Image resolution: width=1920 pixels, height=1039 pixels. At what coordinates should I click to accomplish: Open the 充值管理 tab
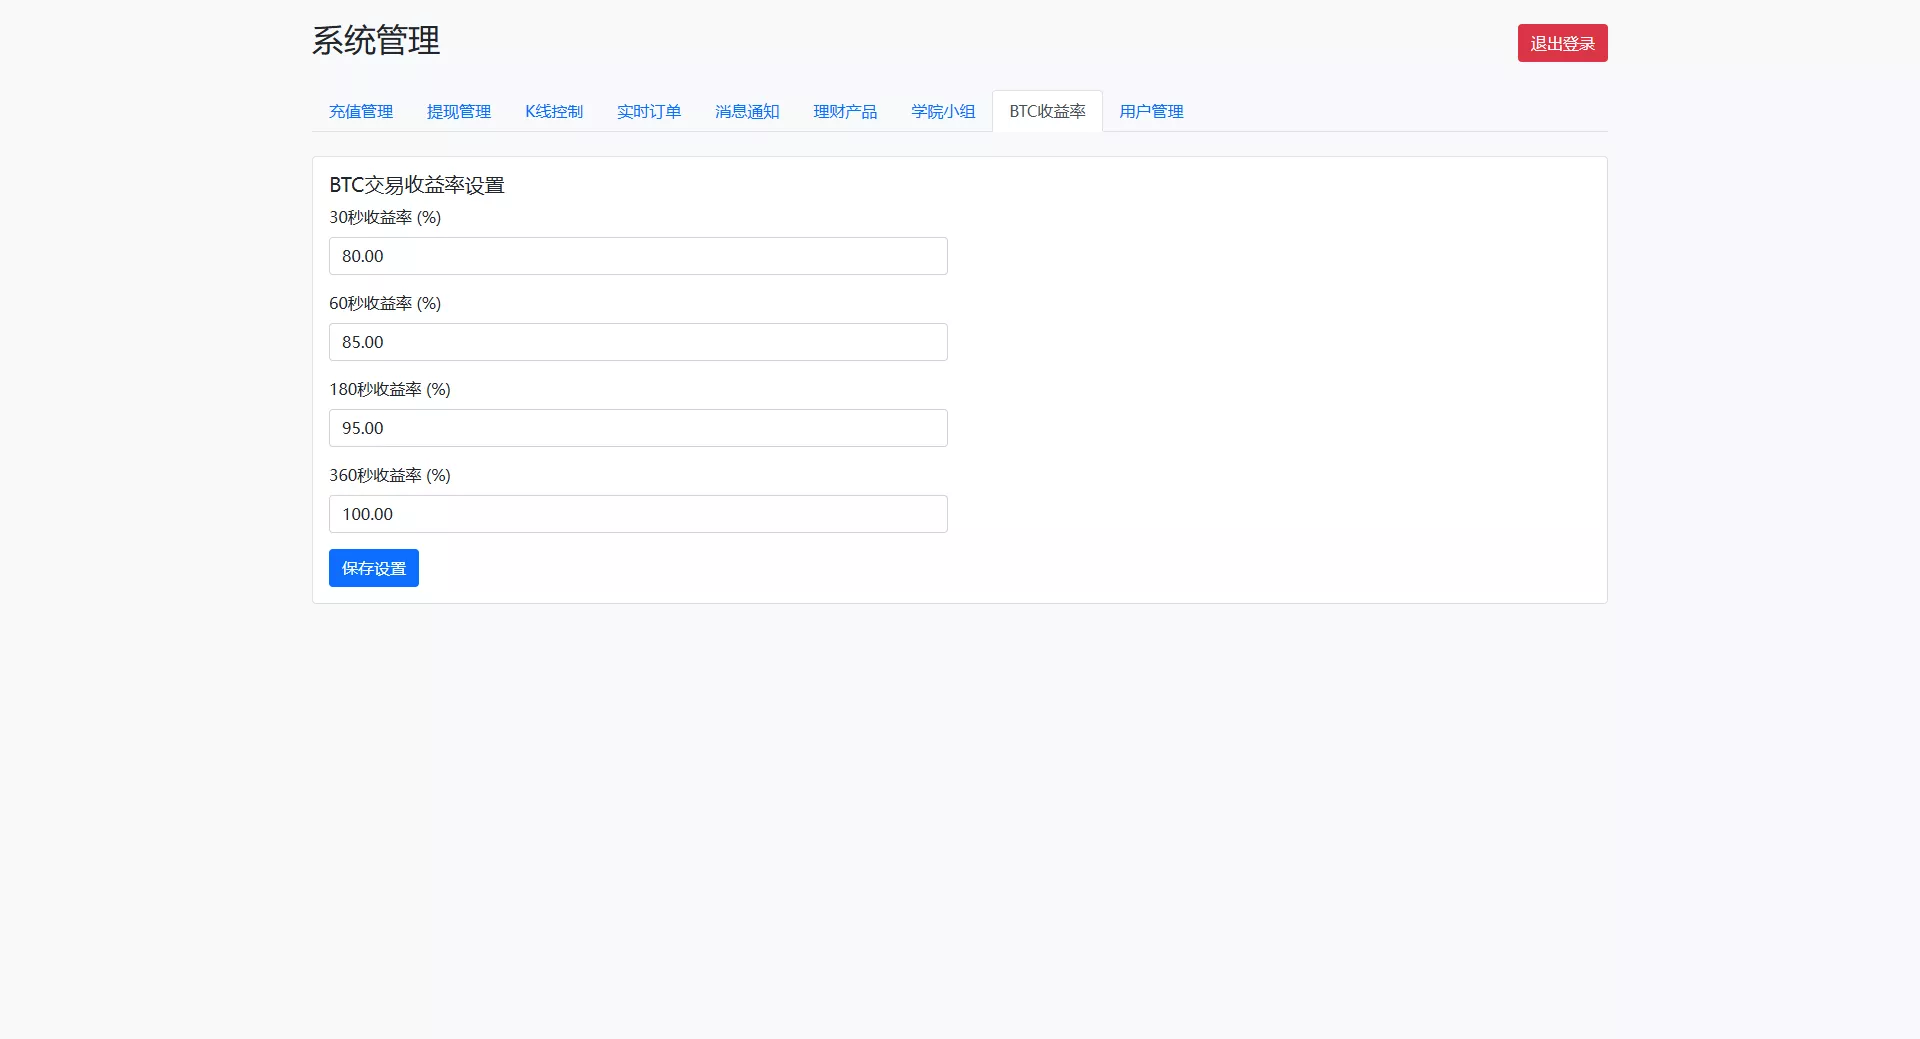pyautogui.click(x=361, y=112)
